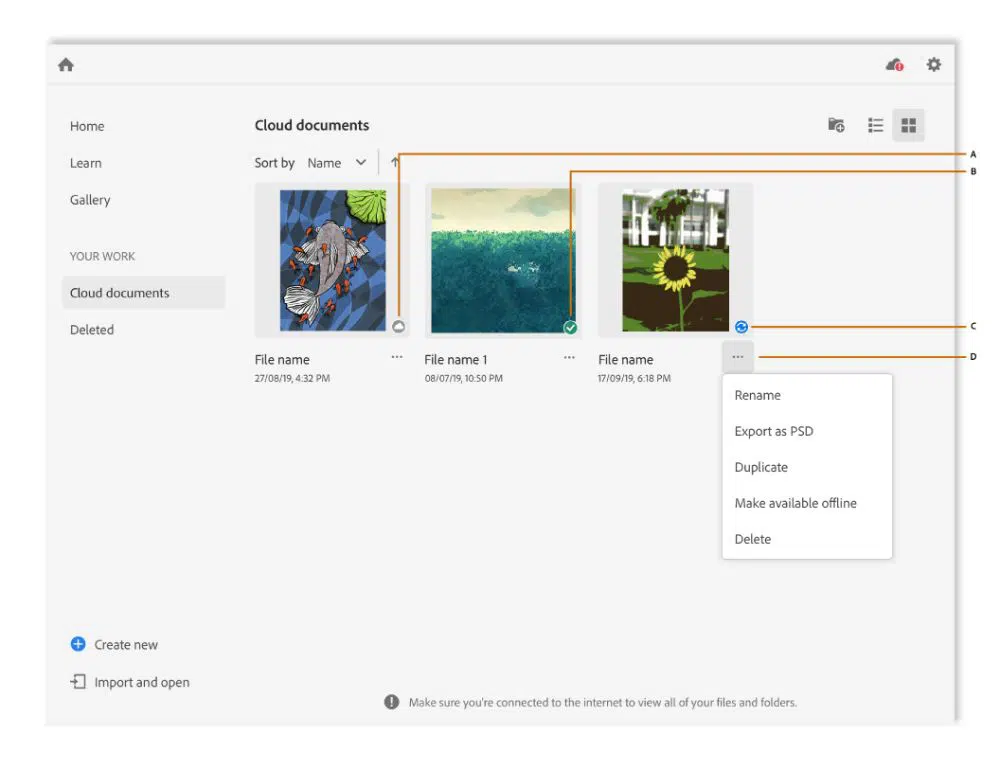The width and height of the screenshot is (1000, 771).
Task: Open the sunflower document thumbnail
Action: point(675,260)
